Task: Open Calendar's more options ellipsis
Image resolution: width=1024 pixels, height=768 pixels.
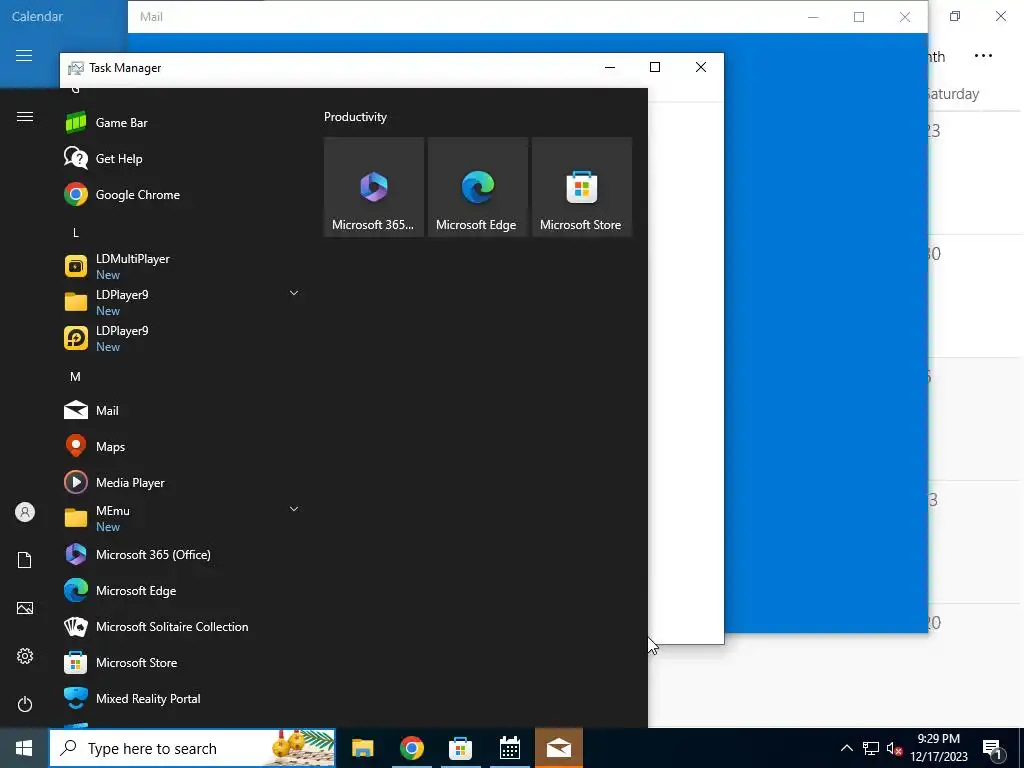Action: tap(983, 56)
